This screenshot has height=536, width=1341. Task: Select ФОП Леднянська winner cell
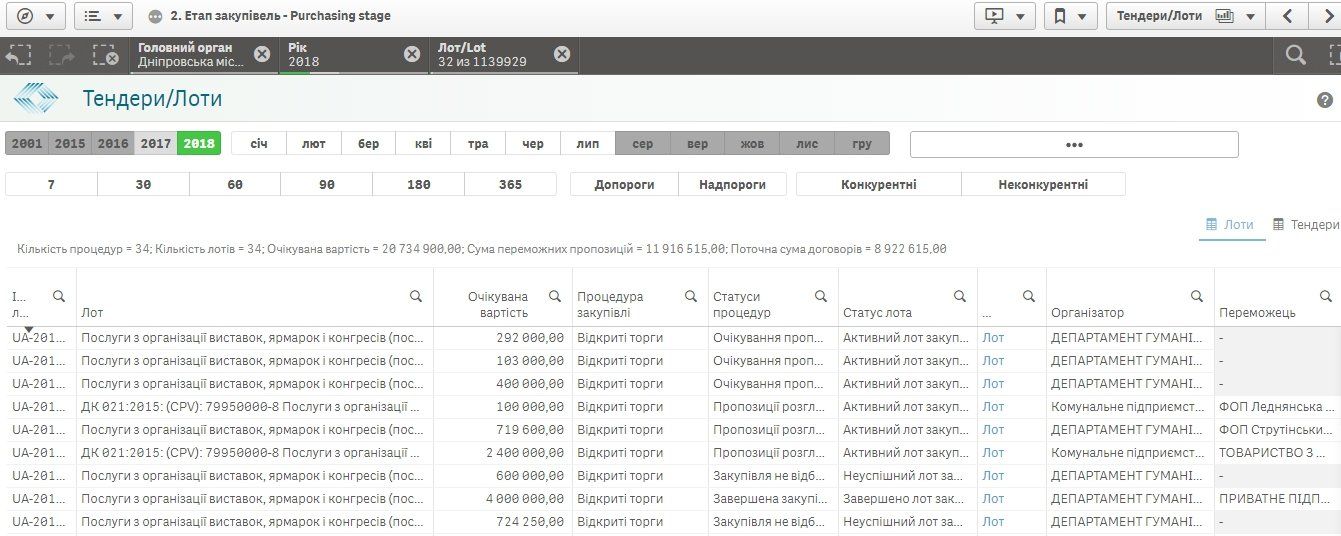tap(1277, 407)
